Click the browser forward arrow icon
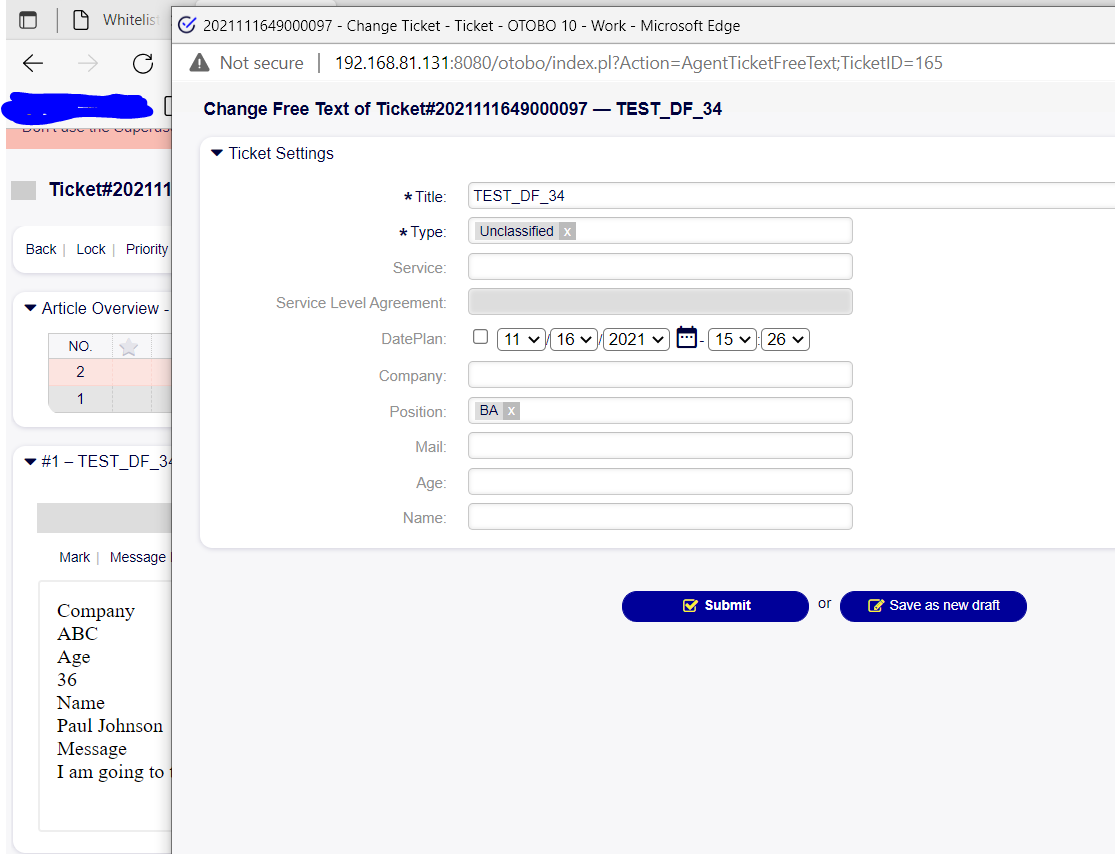 click(88, 63)
